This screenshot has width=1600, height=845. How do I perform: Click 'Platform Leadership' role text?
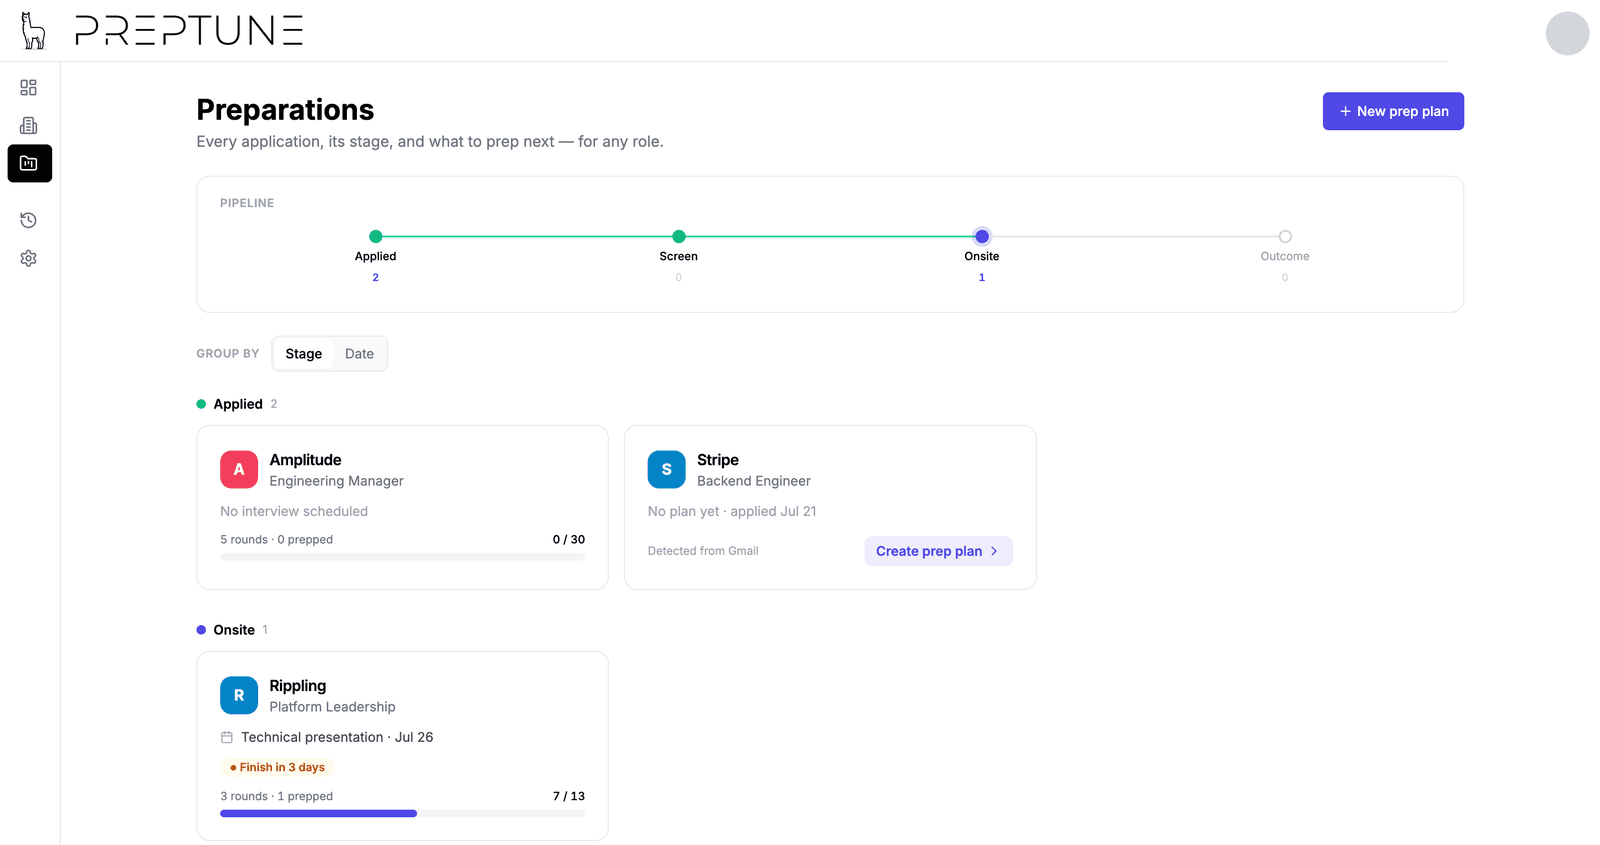pyautogui.click(x=333, y=707)
